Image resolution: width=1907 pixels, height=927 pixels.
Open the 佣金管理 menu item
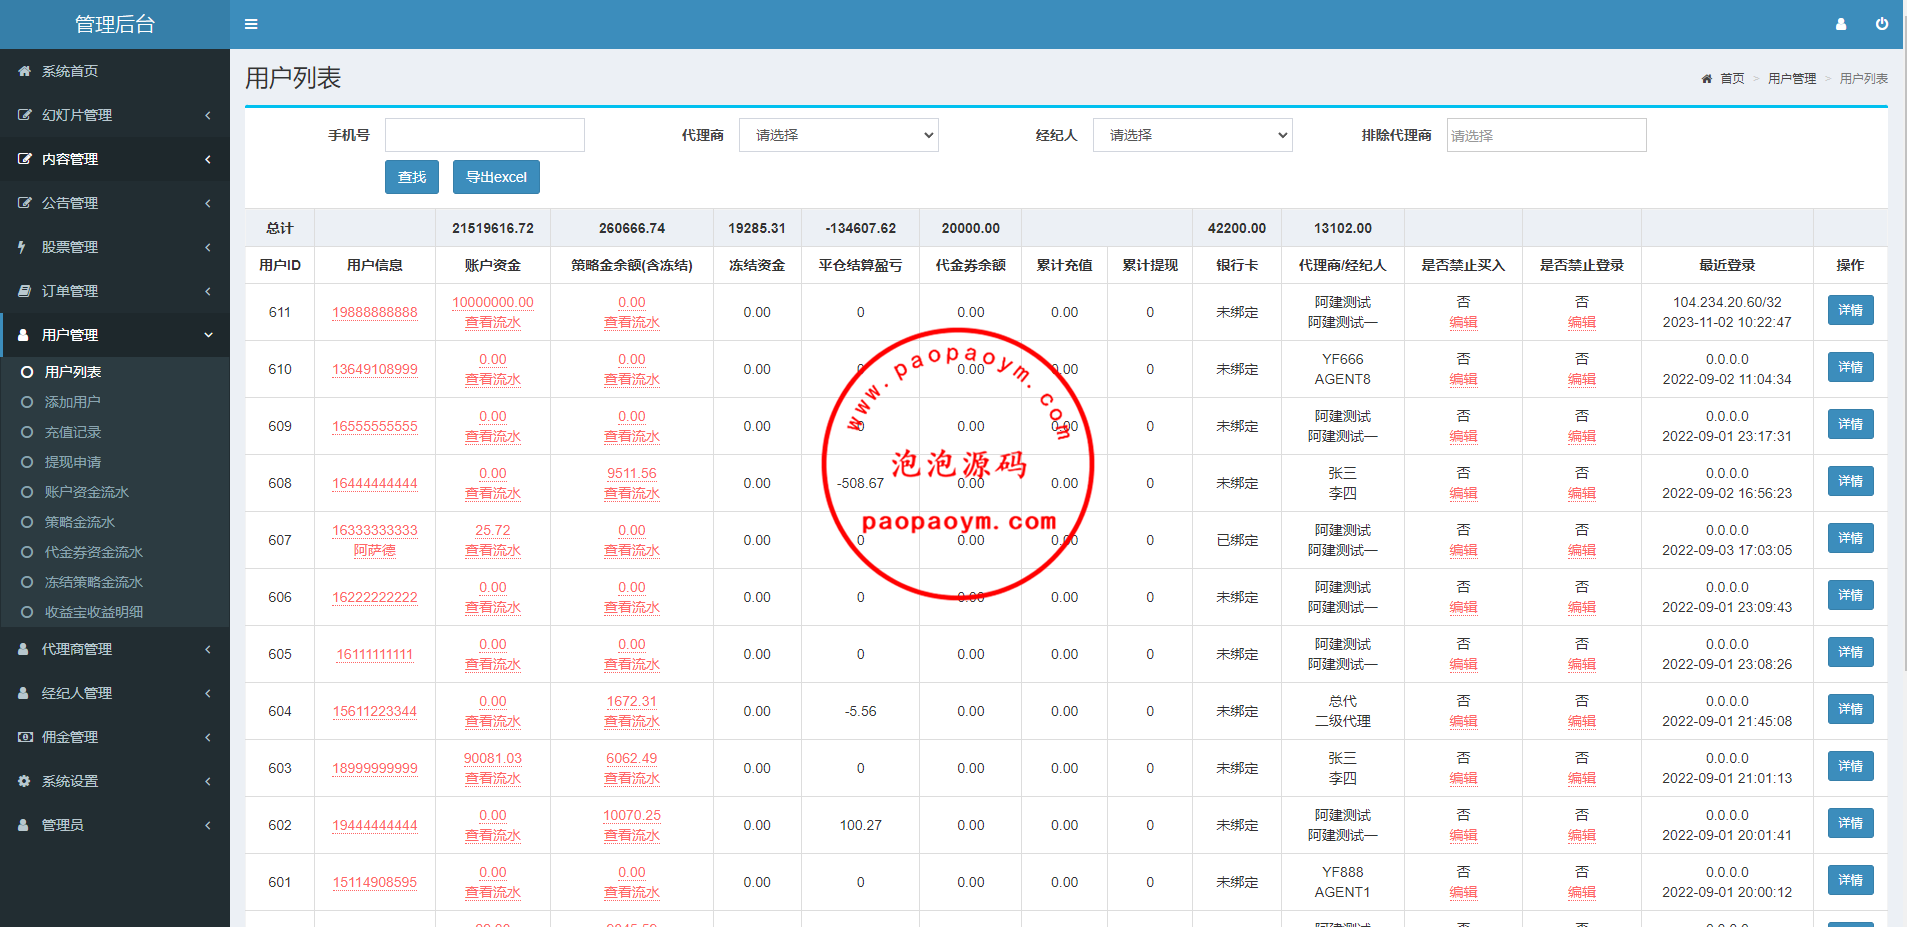coord(115,737)
